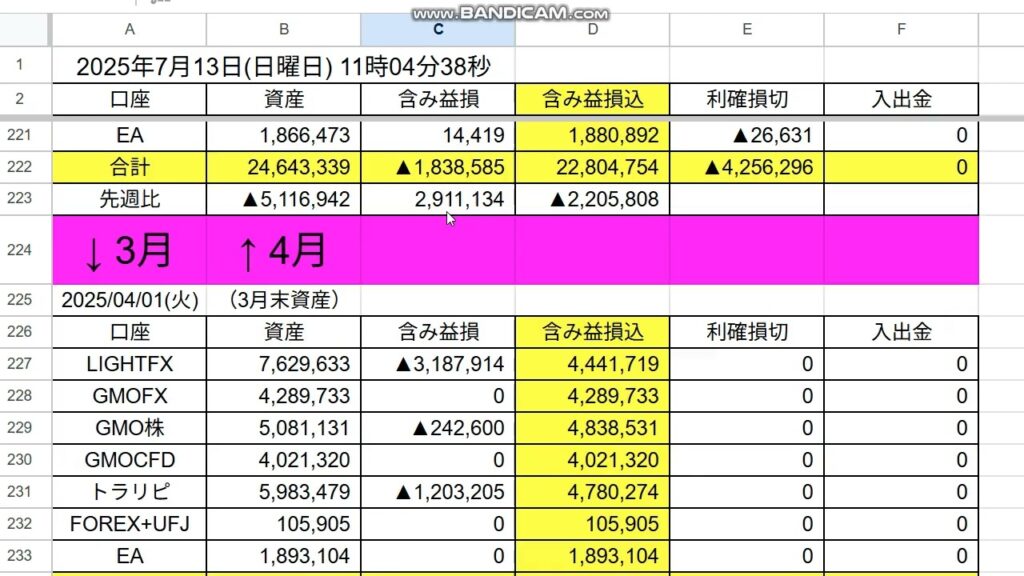The image size is (1024, 576).
Task: Click the ↑4月 magenta cell
Action: tap(283, 250)
